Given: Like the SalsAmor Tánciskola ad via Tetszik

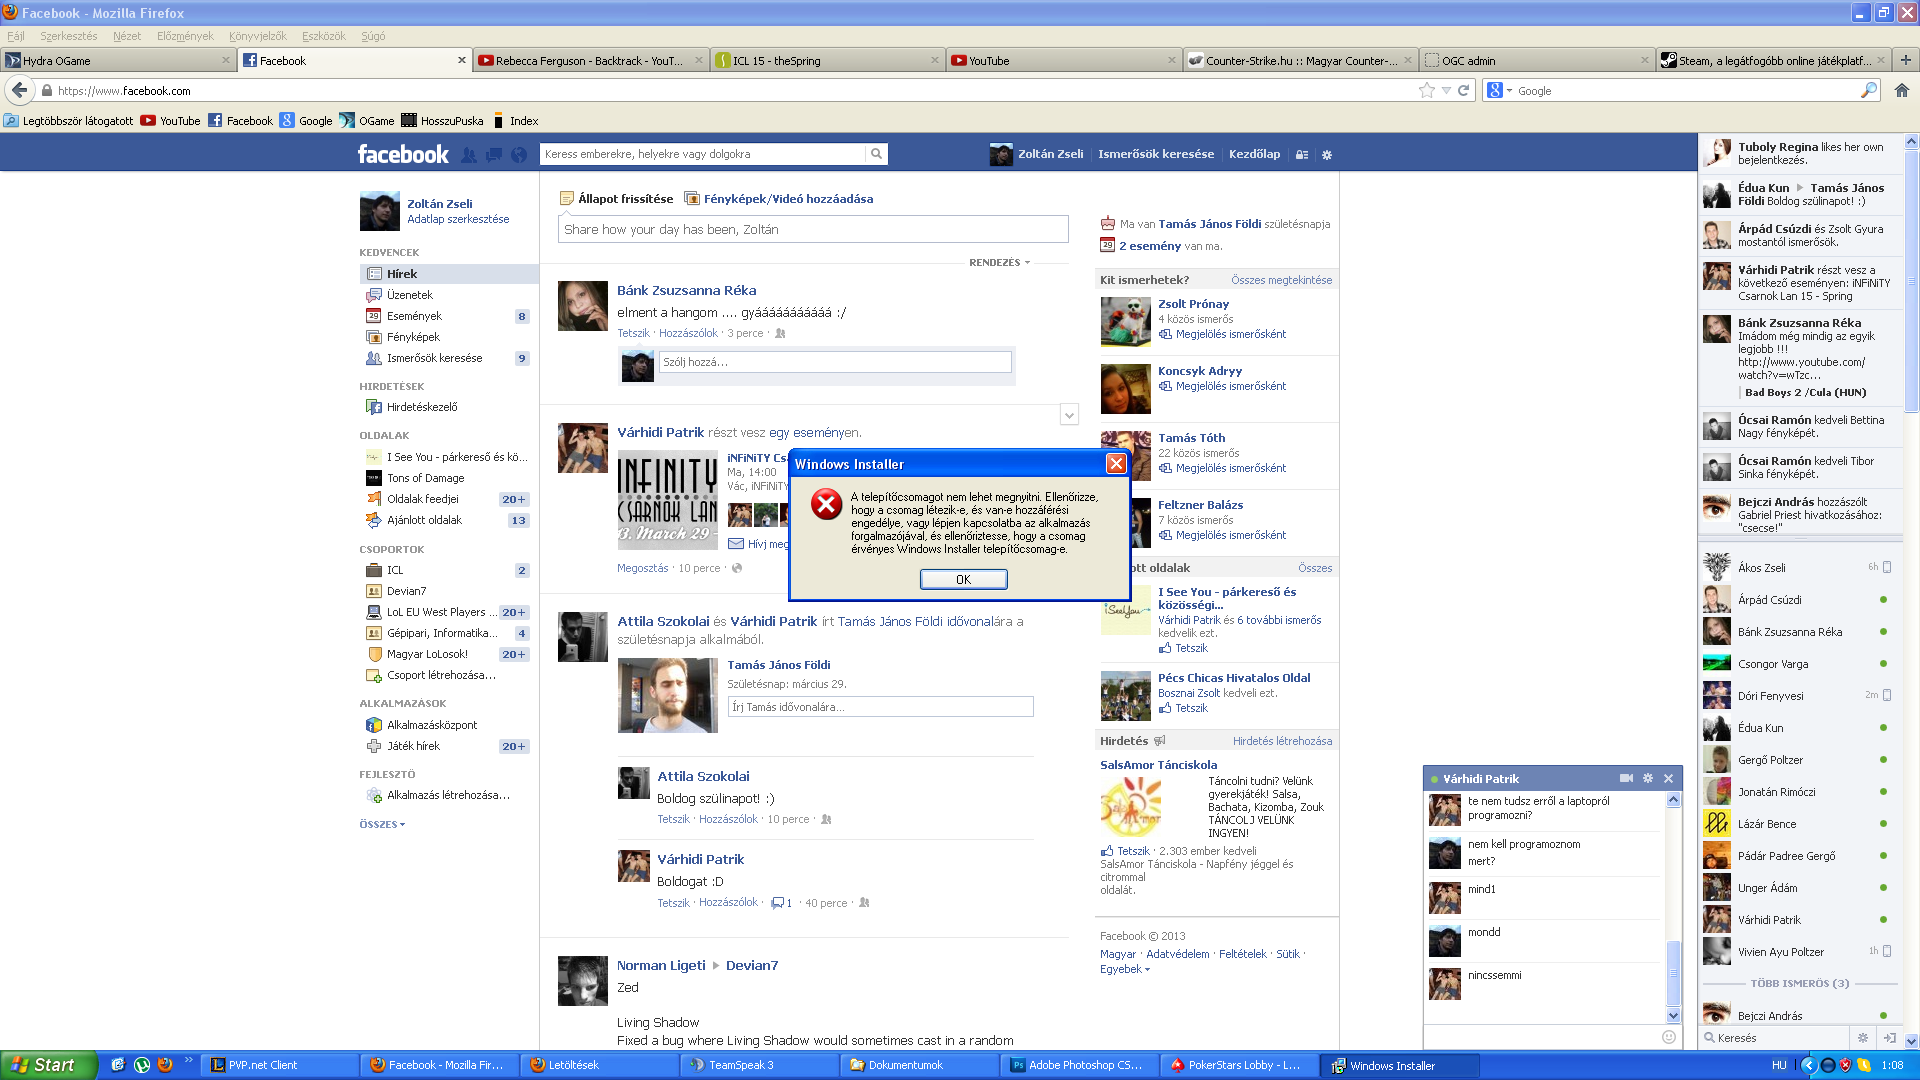Looking at the screenshot, I should [1125, 851].
